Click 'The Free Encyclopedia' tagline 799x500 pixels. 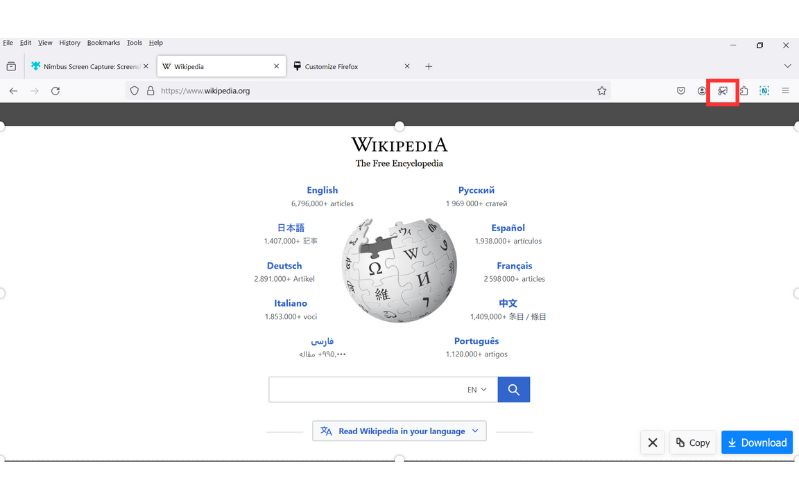399,164
